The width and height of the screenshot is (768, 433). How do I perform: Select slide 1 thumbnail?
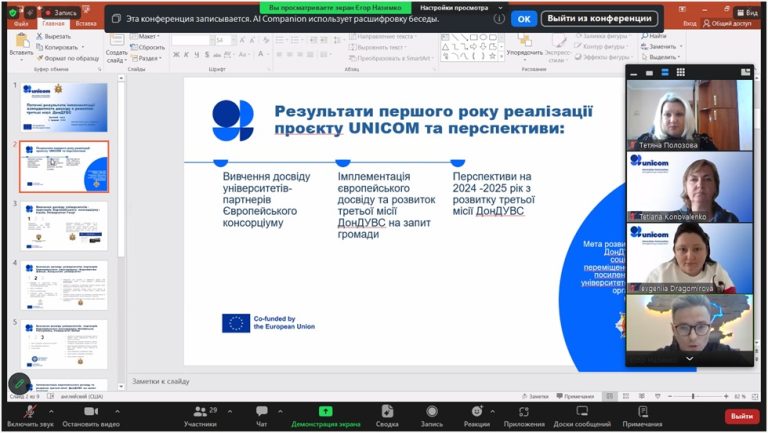[64, 107]
